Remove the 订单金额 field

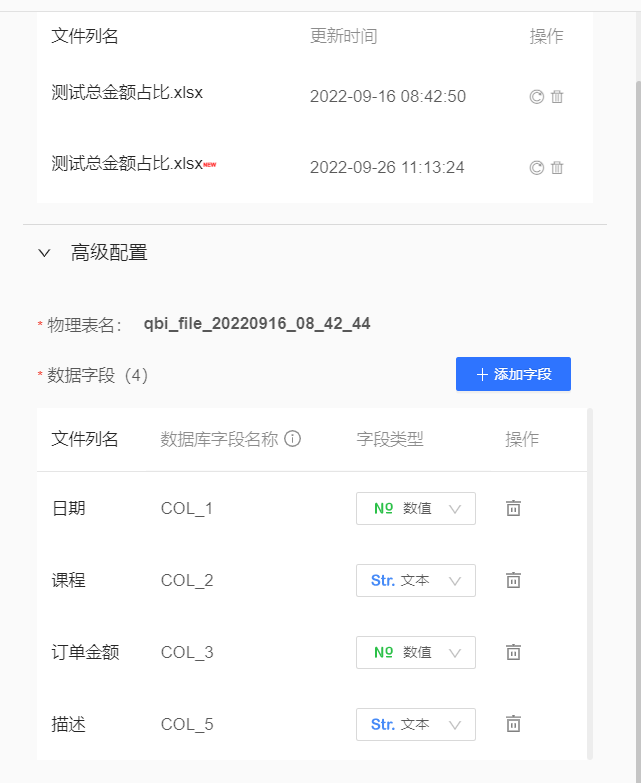(x=513, y=652)
